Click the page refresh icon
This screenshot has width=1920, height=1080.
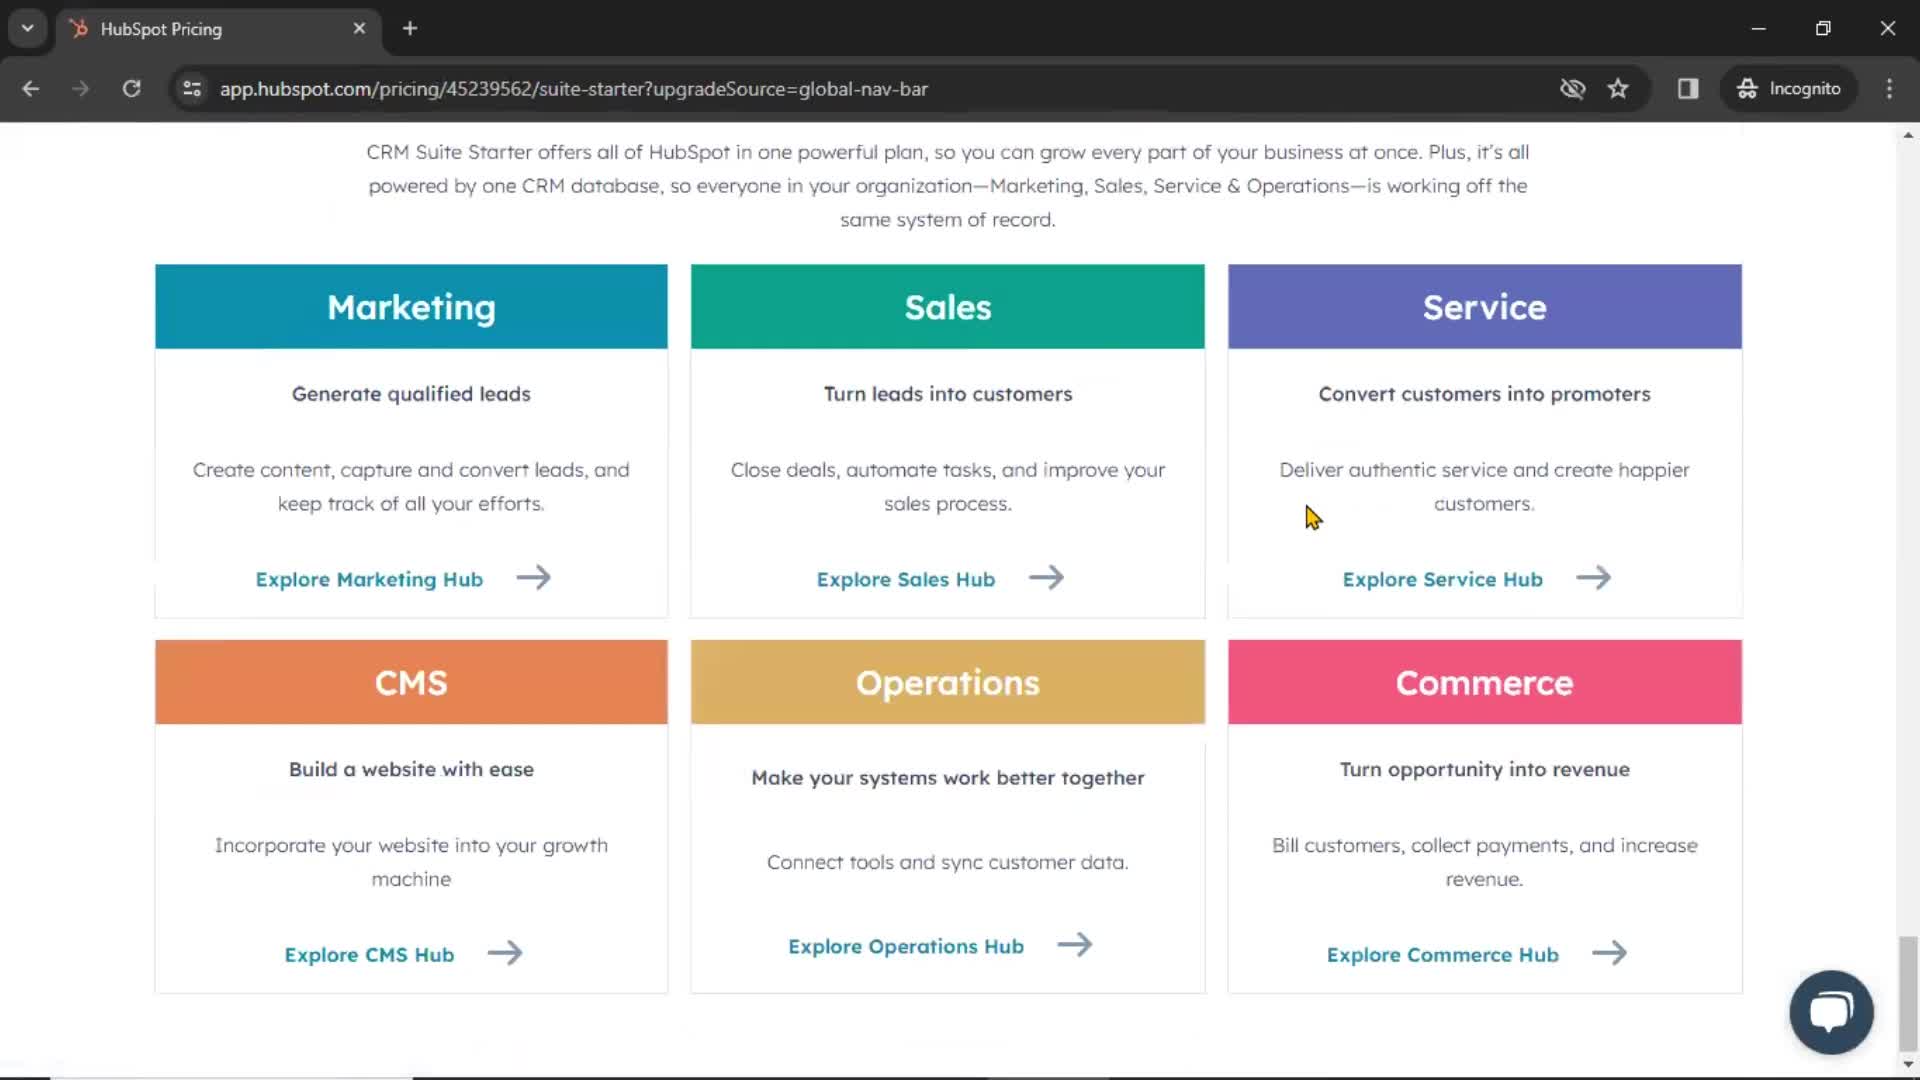[131, 88]
